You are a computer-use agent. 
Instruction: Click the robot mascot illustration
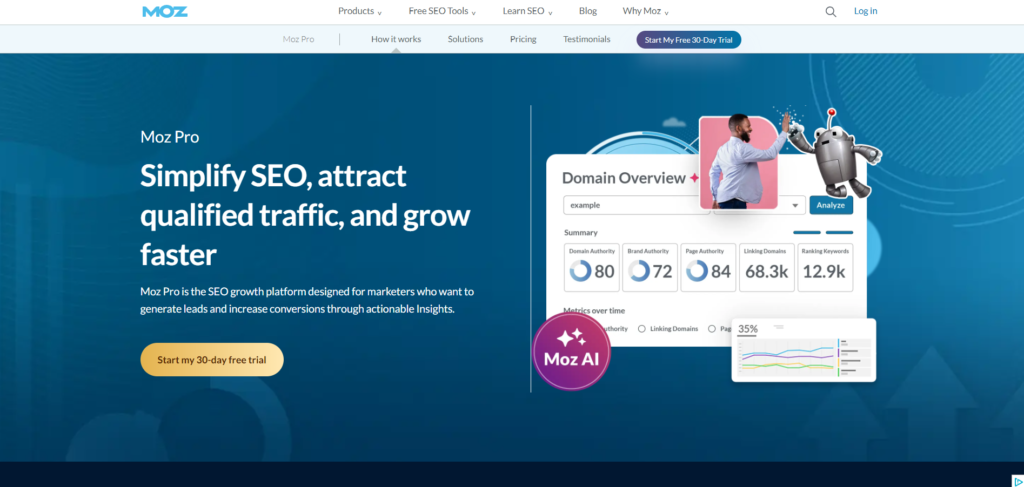click(x=835, y=153)
